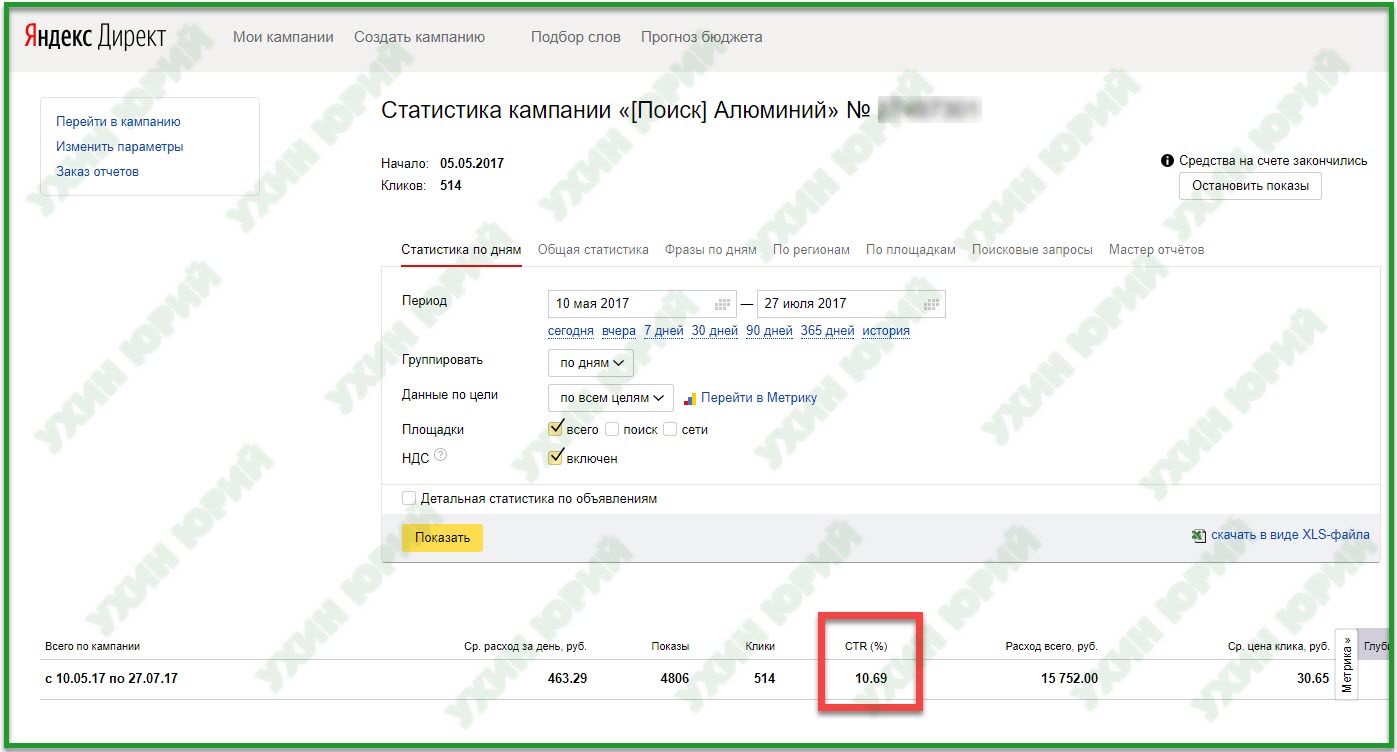Click the average click price '30.65'
The image size is (1397, 752).
tap(1313, 679)
